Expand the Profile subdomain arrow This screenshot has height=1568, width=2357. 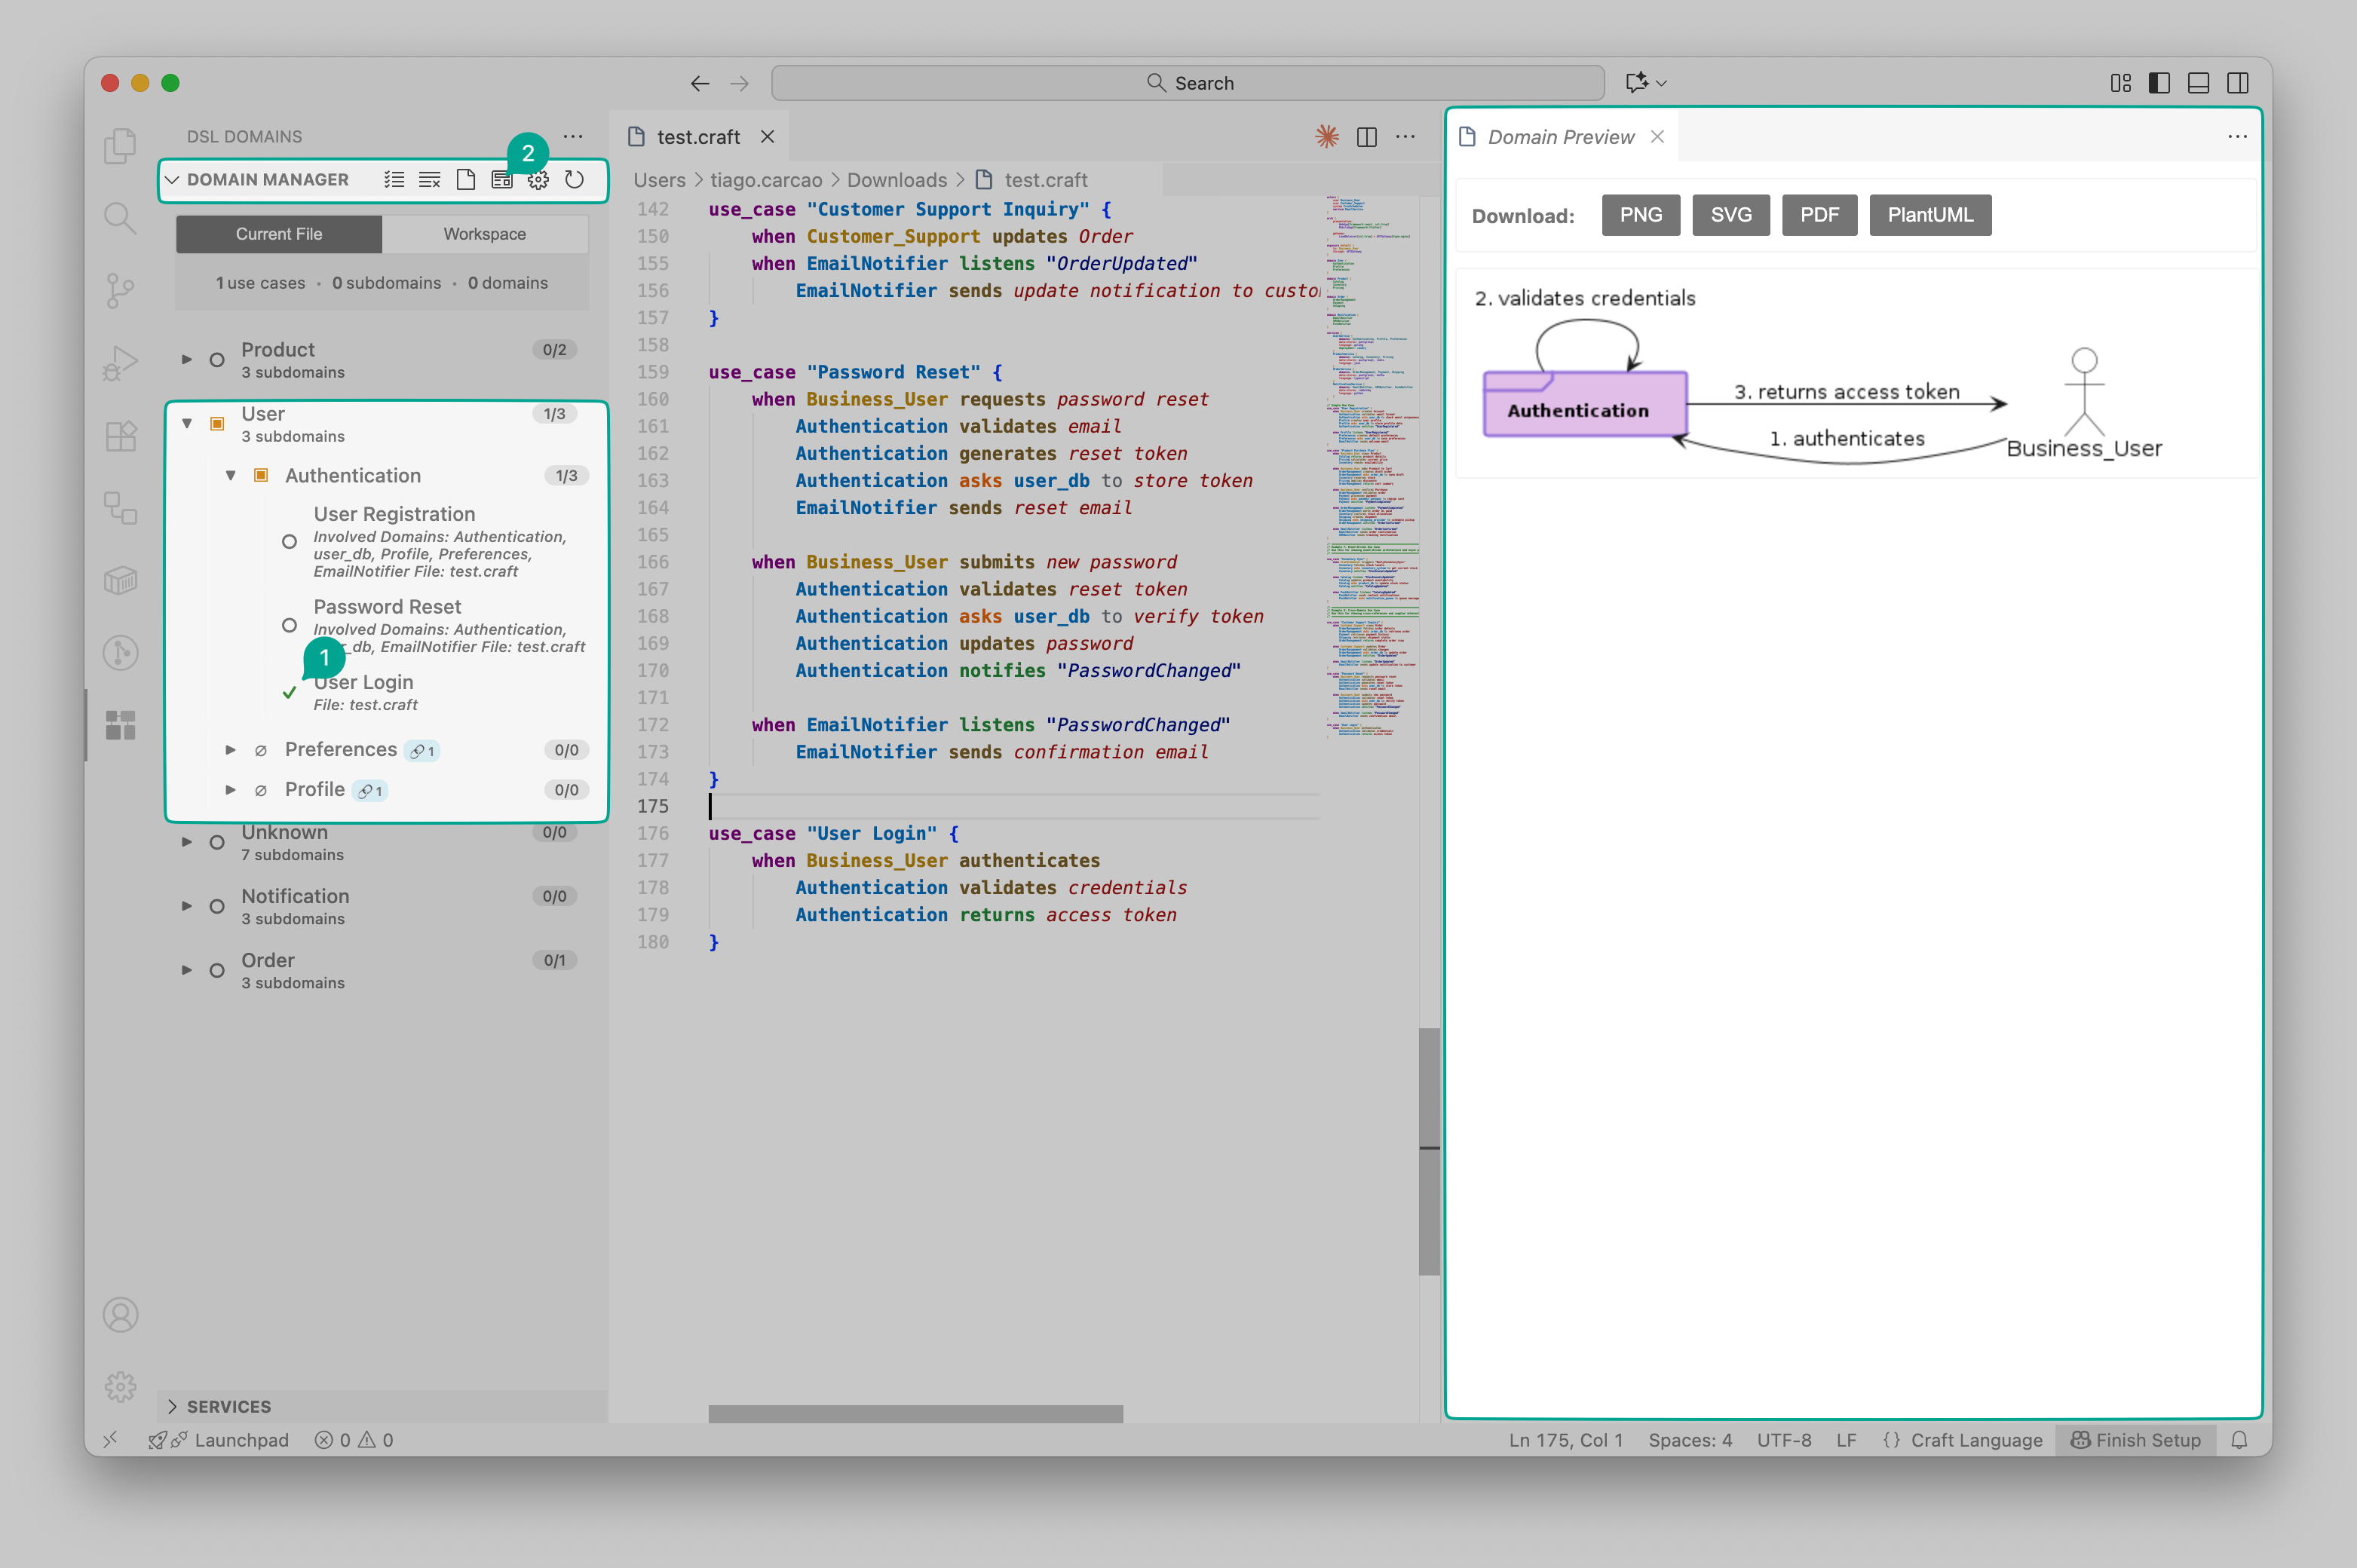coord(231,790)
